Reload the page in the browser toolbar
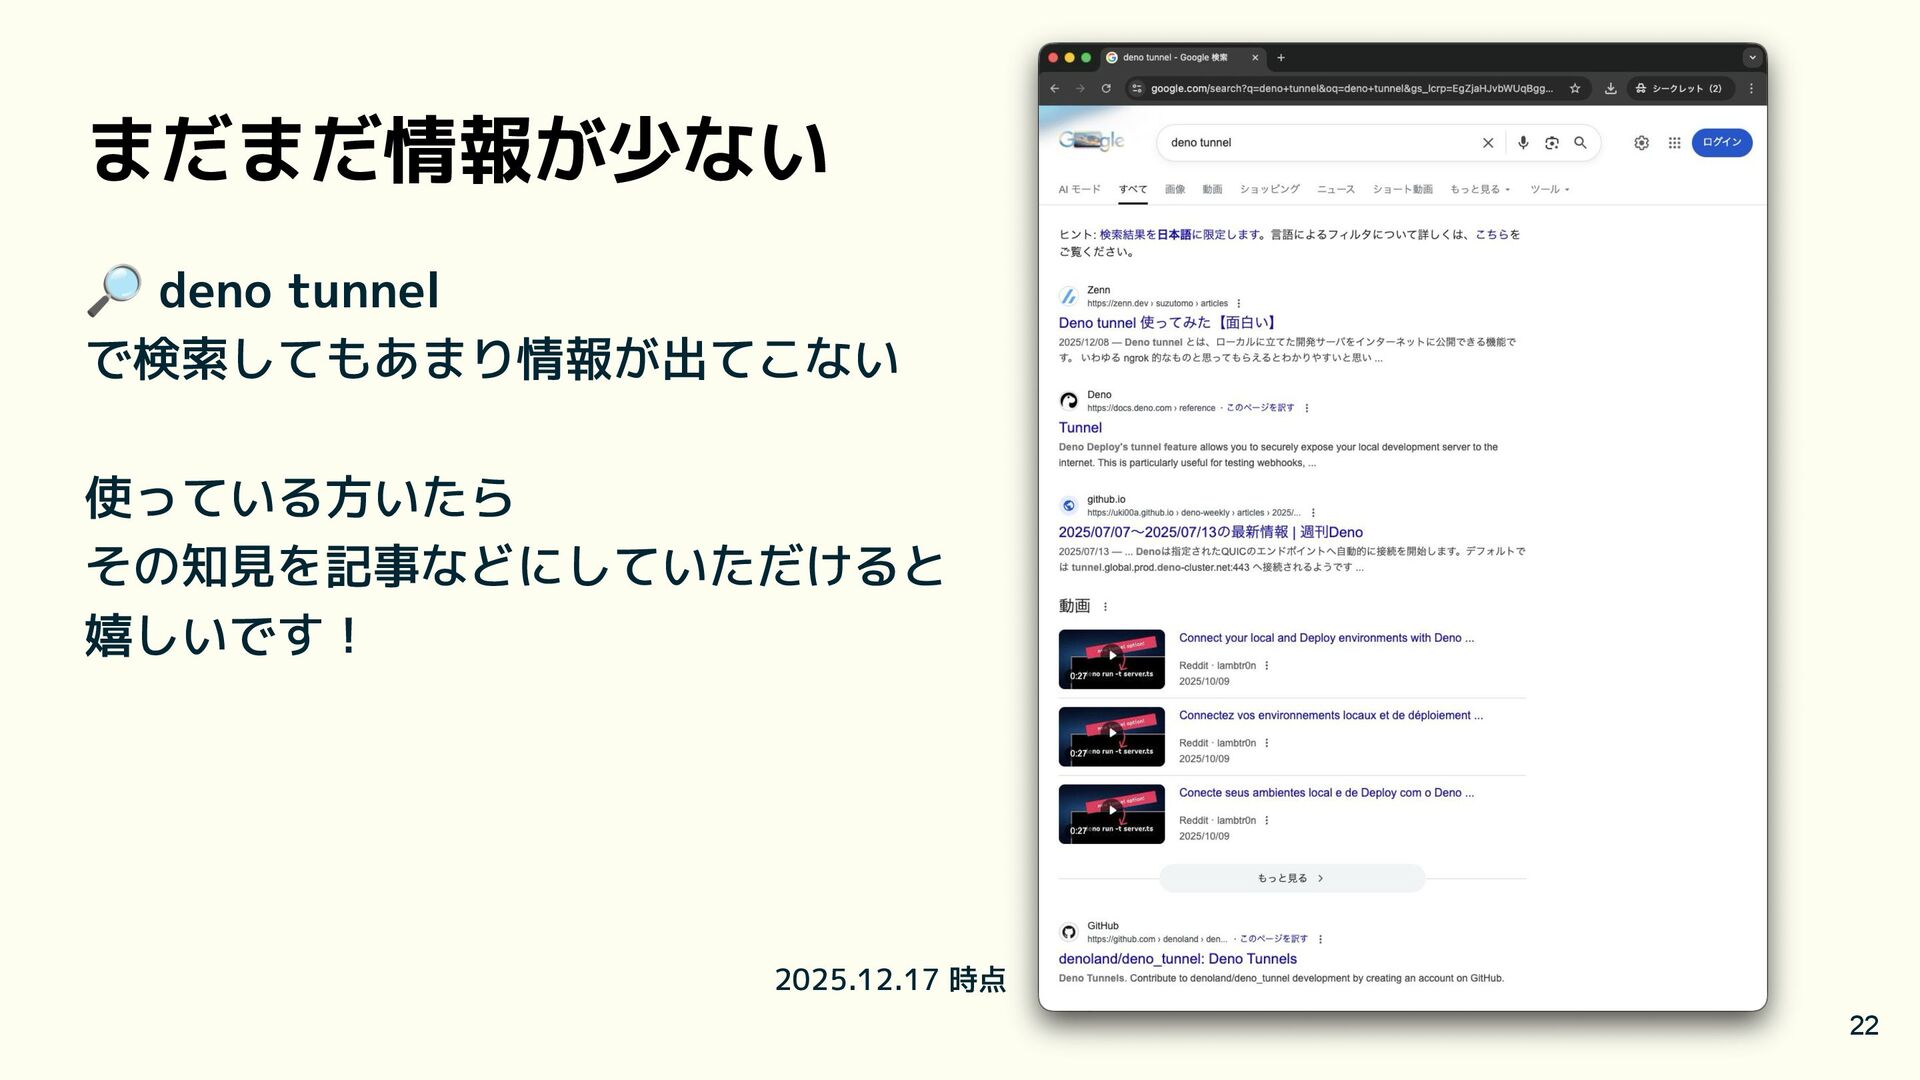This screenshot has height=1080, width=1920. pyautogui.click(x=1106, y=89)
